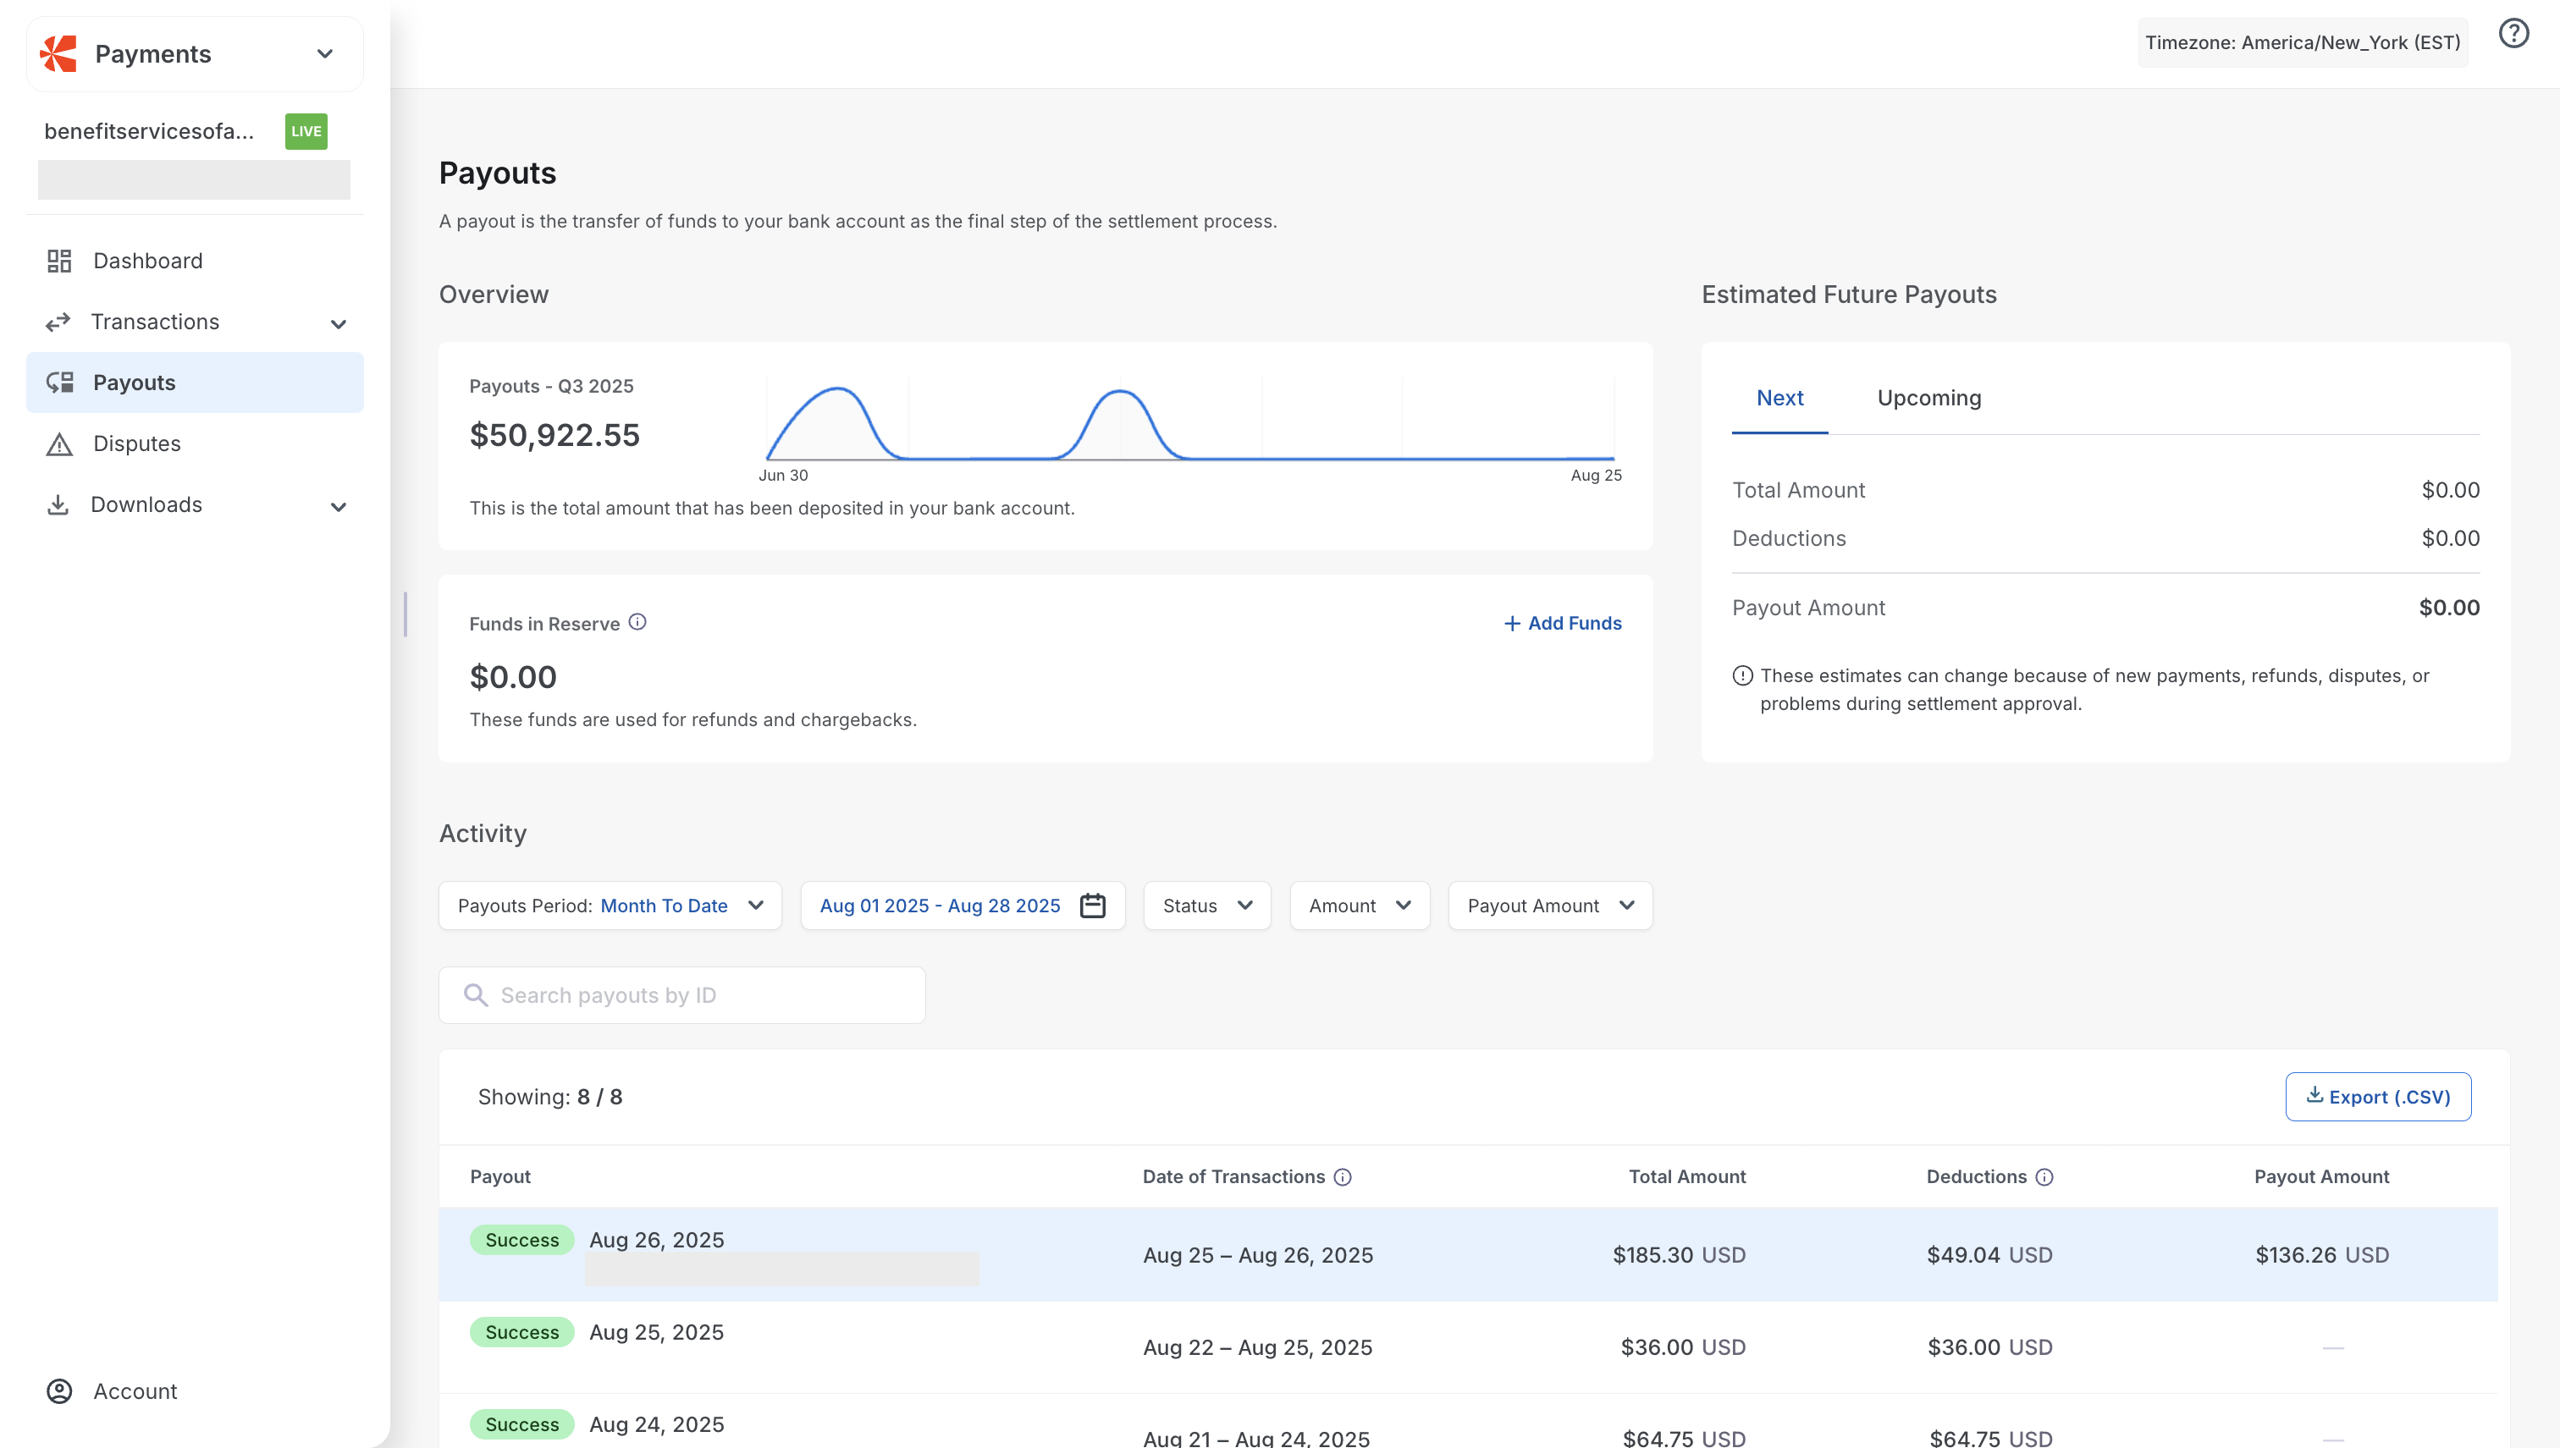The height and width of the screenshot is (1448, 2560).
Task: Switch to the Upcoming tab
Action: pos(1928,398)
